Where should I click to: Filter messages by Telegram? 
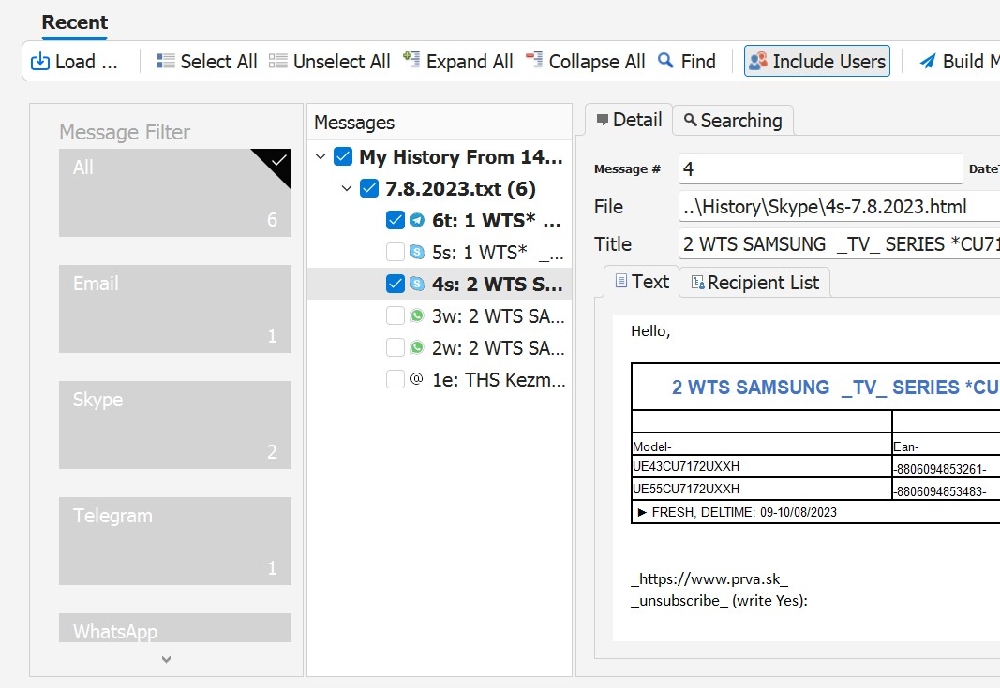[175, 541]
